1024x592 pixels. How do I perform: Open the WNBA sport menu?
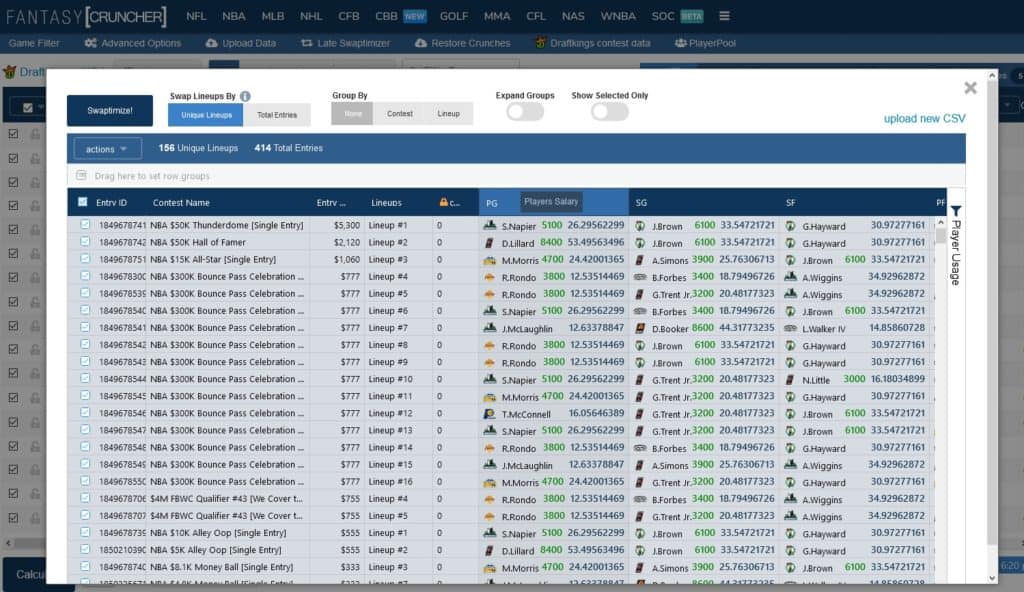(618, 16)
